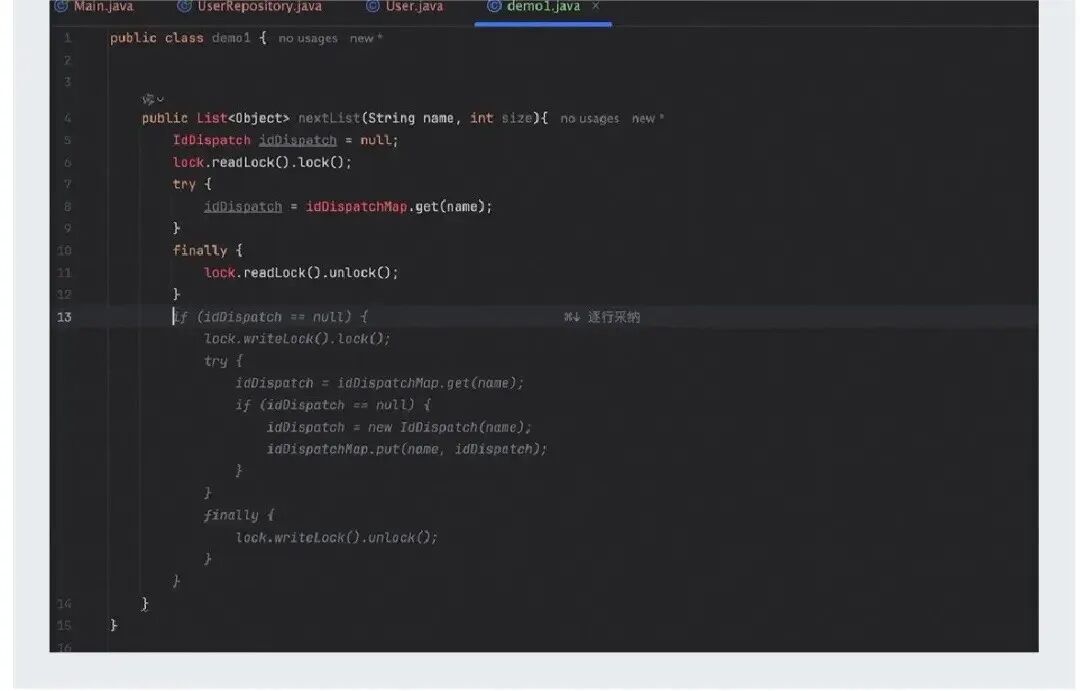
Task: Click the 'idDispatchMap' identifier on line 8
Action: point(356,207)
